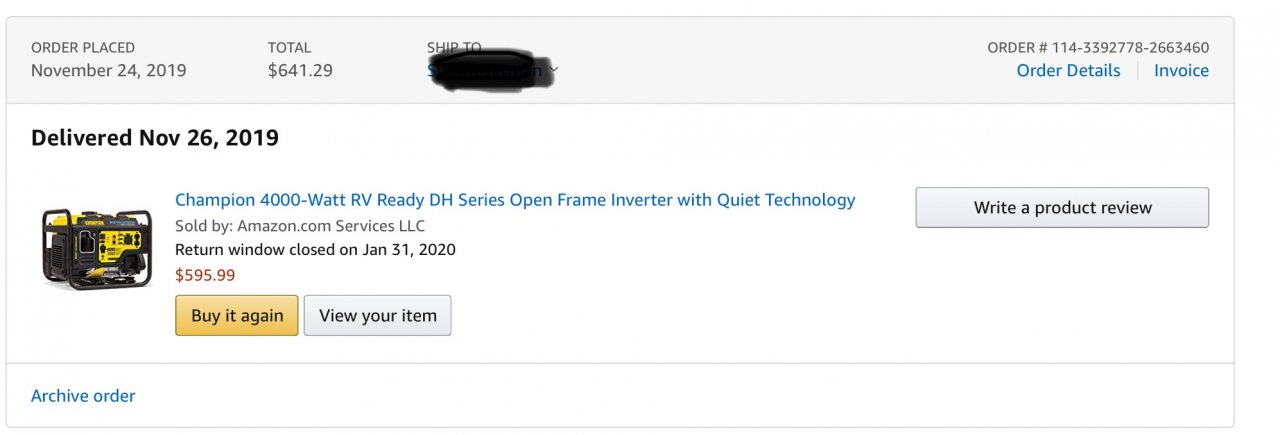Expand the Ship To name dropdown chevron
Image resolution: width=1280 pixels, height=435 pixels.
pos(554,70)
